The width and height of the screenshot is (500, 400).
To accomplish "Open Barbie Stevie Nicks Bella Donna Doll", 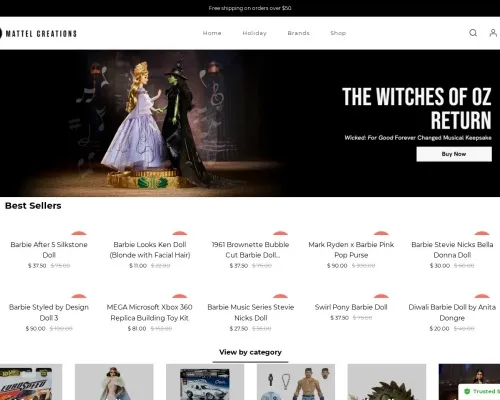I will [x=452, y=250].
